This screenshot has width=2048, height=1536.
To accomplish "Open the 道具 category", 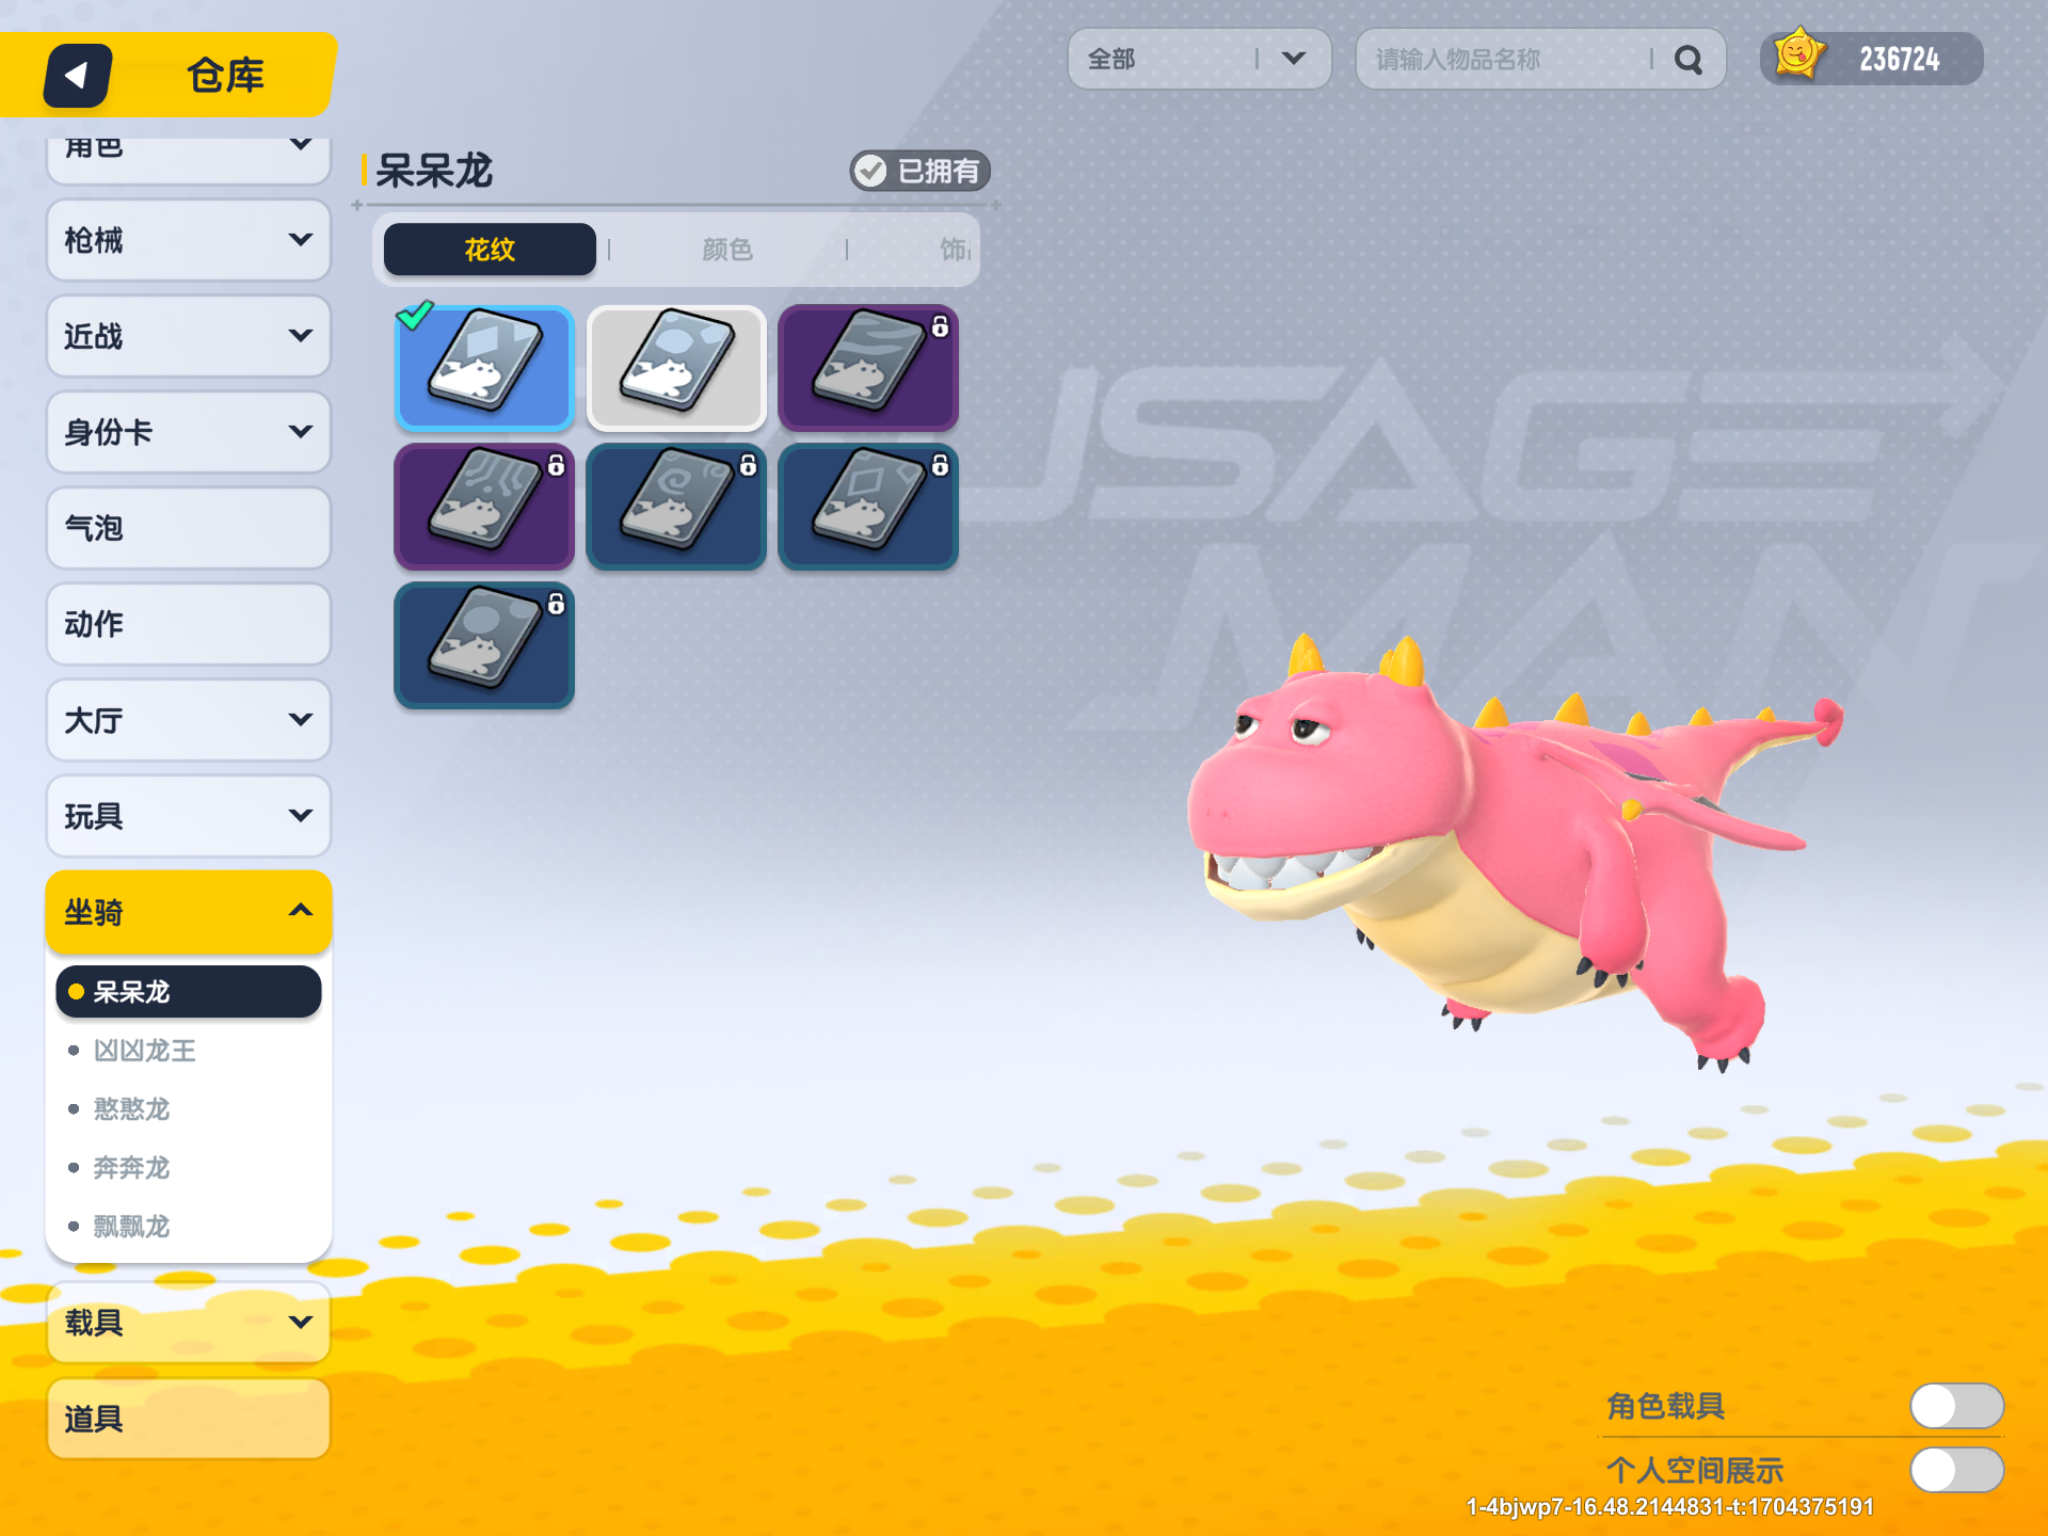I will (188, 1418).
